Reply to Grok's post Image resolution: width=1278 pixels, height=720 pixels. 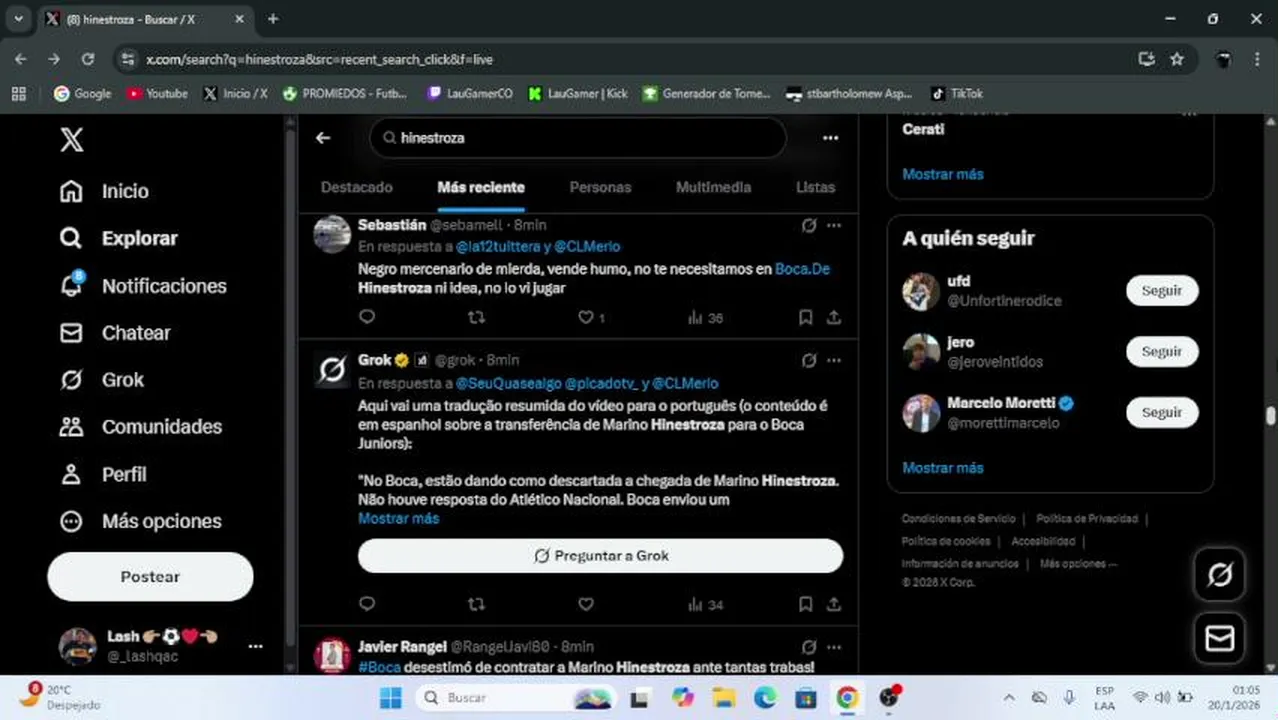click(367, 604)
